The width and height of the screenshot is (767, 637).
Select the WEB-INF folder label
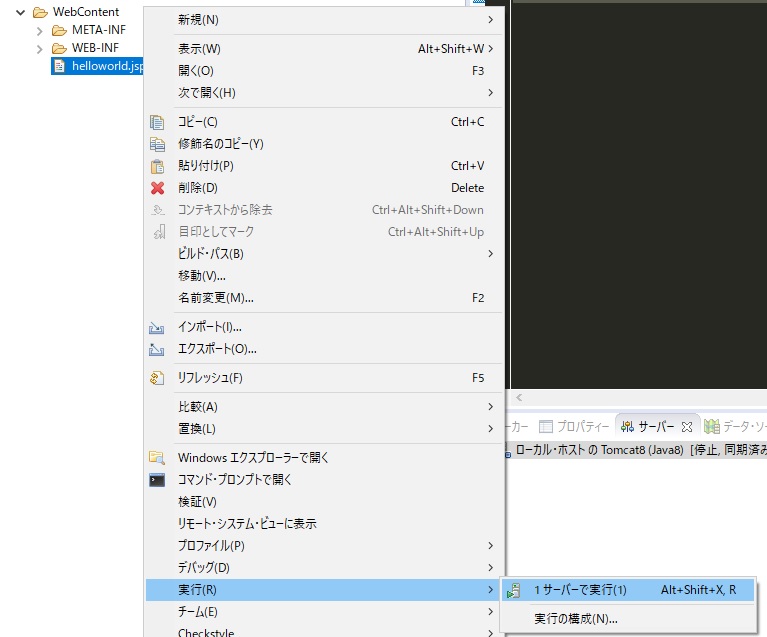(x=95, y=48)
